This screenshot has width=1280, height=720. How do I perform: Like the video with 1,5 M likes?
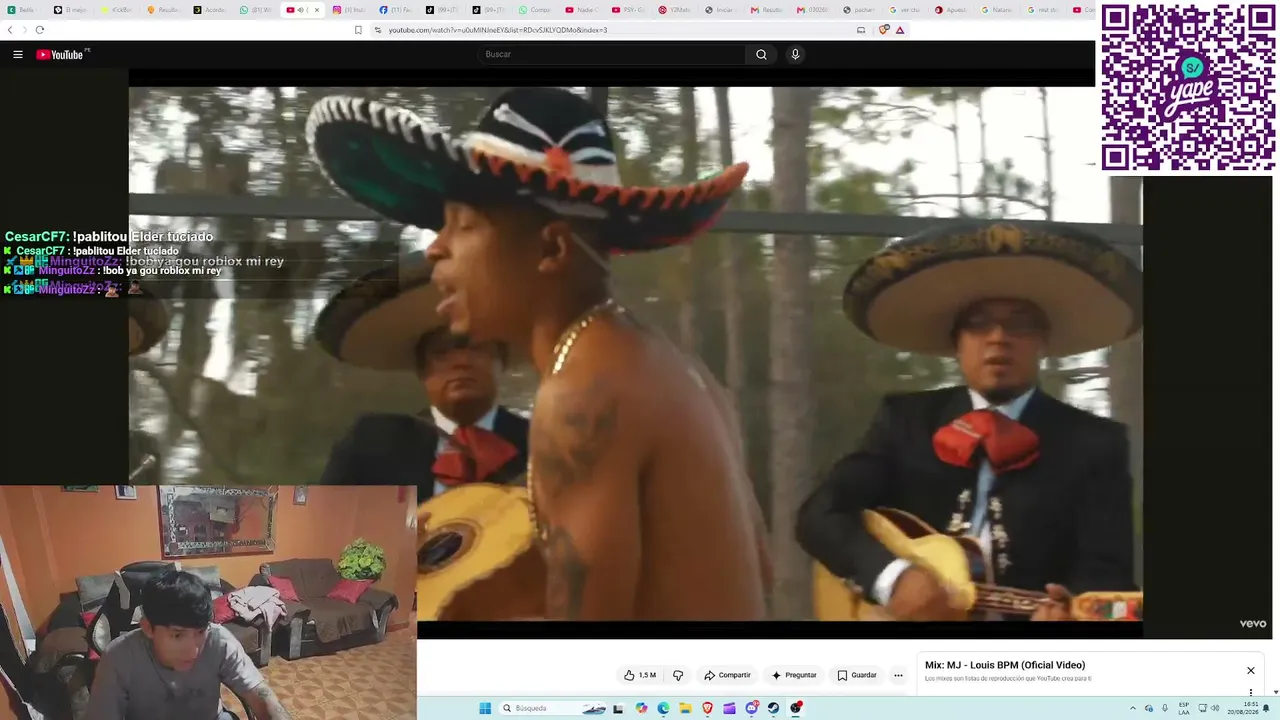[x=639, y=675]
